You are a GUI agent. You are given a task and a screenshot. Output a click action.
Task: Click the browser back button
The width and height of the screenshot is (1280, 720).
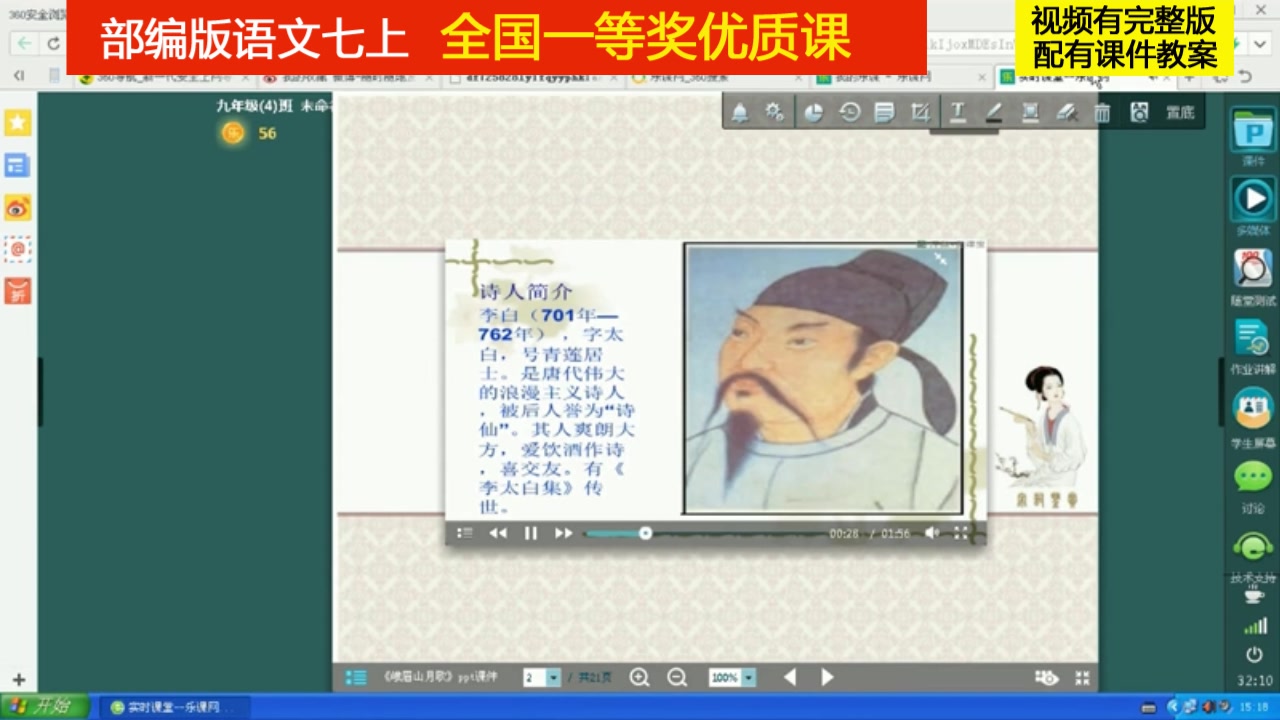[24, 44]
